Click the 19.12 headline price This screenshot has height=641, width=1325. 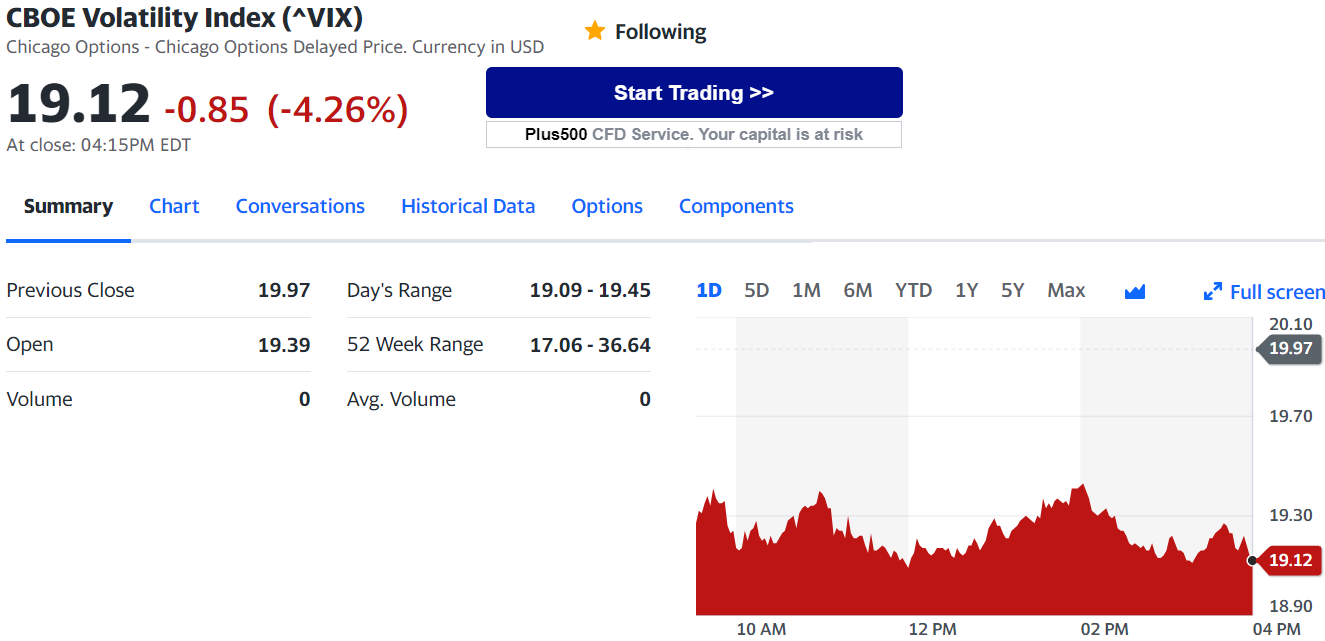pos(79,104)
